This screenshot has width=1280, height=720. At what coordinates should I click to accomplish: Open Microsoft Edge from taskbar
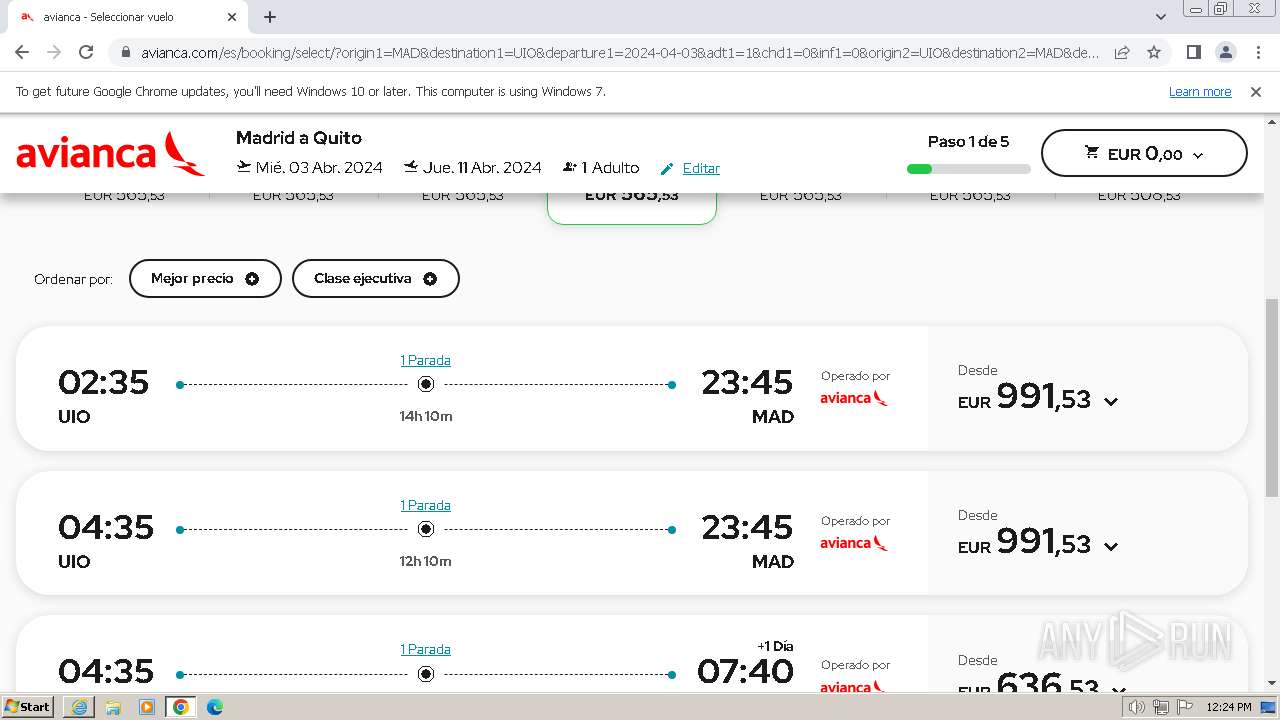coord(214,707)
